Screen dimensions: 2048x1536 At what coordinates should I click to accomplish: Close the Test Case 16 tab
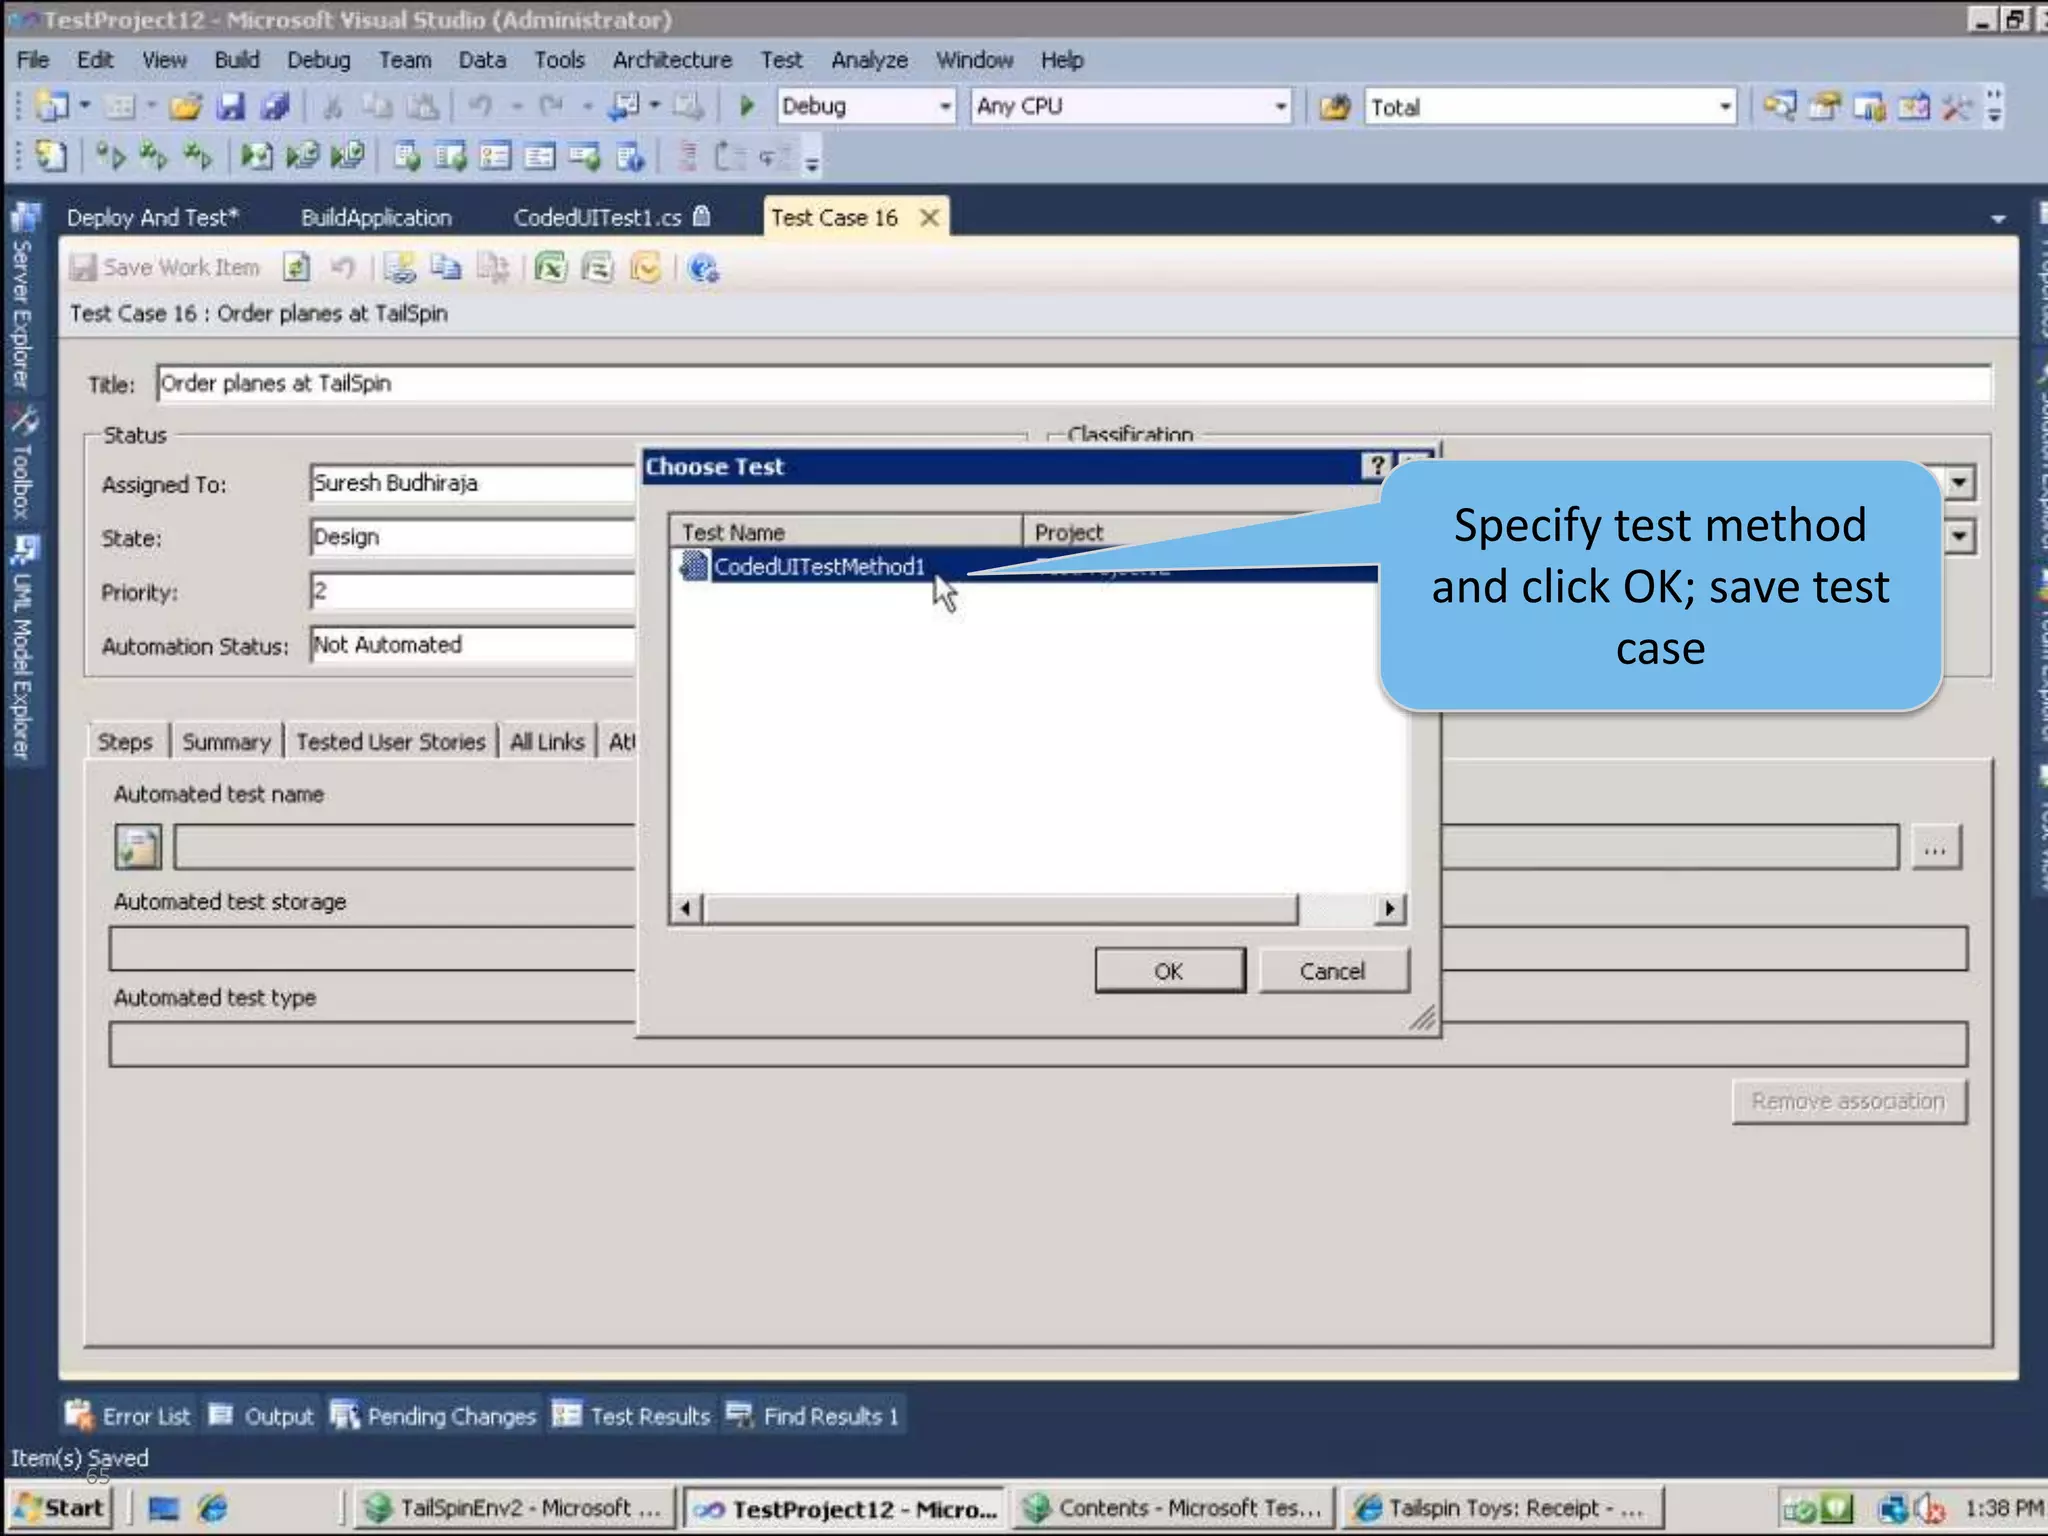click(x=929, y=218)
